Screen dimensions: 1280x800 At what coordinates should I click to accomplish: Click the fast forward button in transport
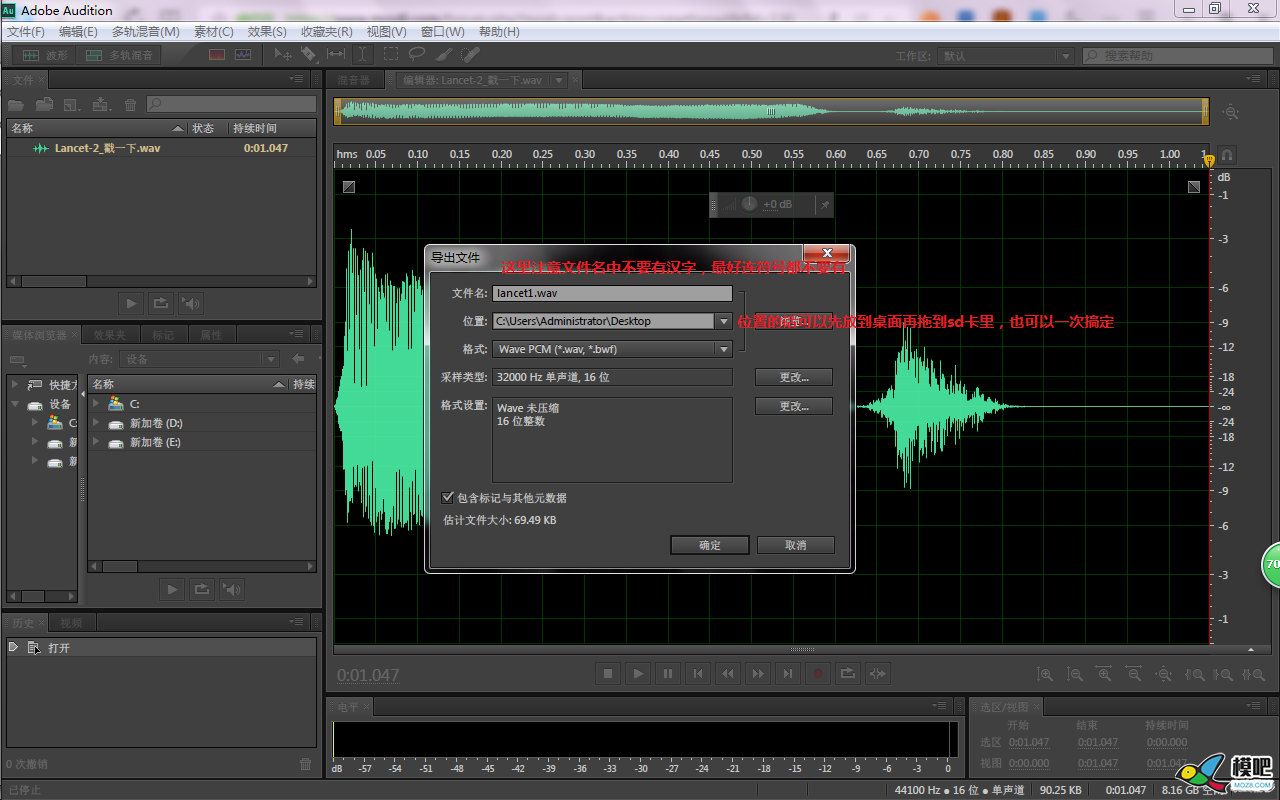758,674
